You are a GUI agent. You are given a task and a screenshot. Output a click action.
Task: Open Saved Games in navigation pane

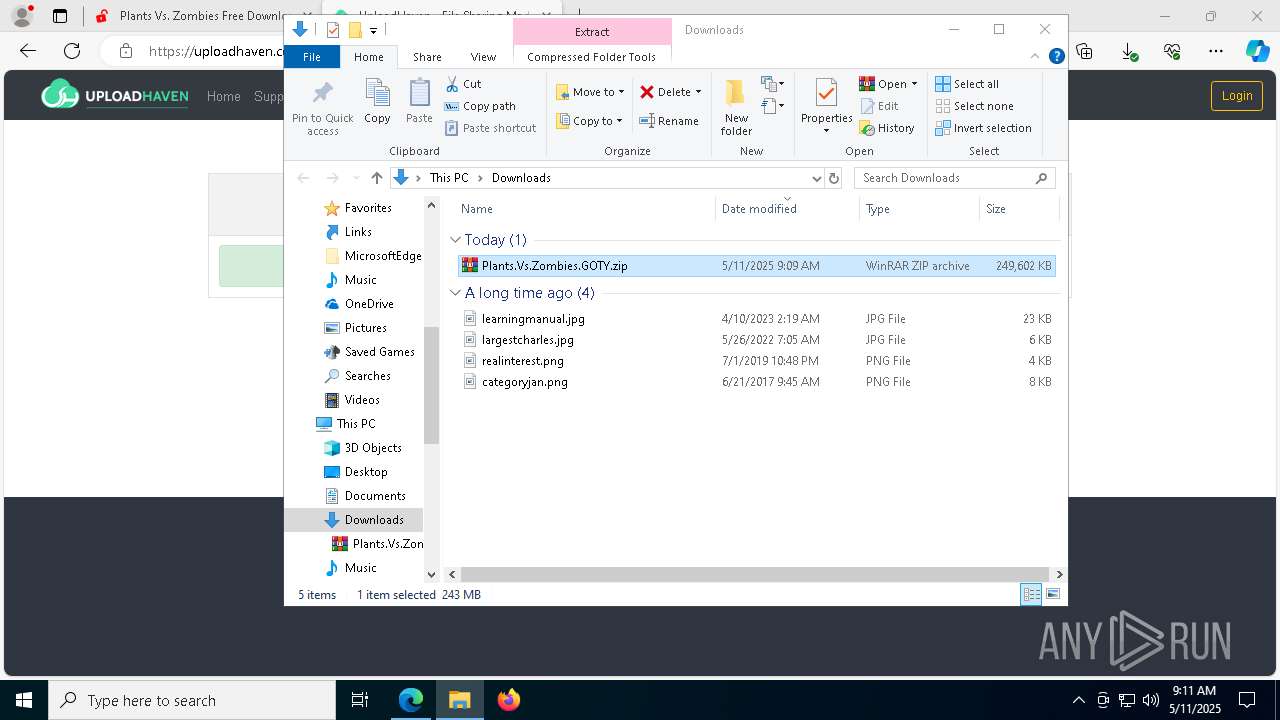(379, 352)
